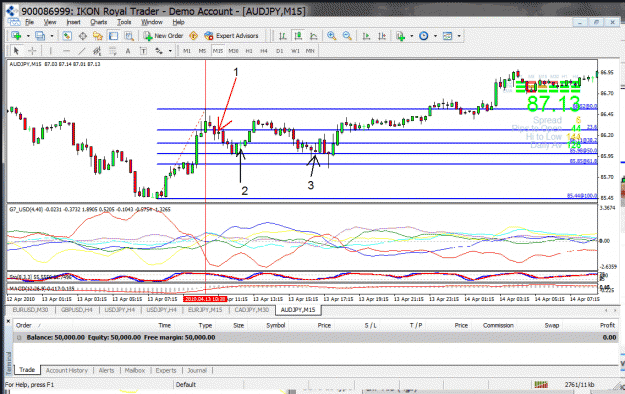Switch timeframe to H1

[x=249, y=51]
